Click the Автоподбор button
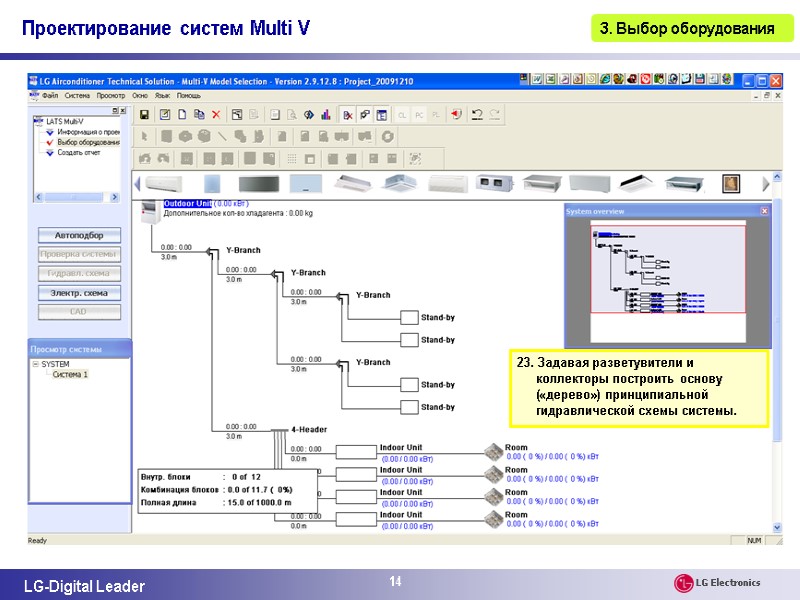This screenshot has width=800, height=600. pyautogui.click(x=79, y=235)
